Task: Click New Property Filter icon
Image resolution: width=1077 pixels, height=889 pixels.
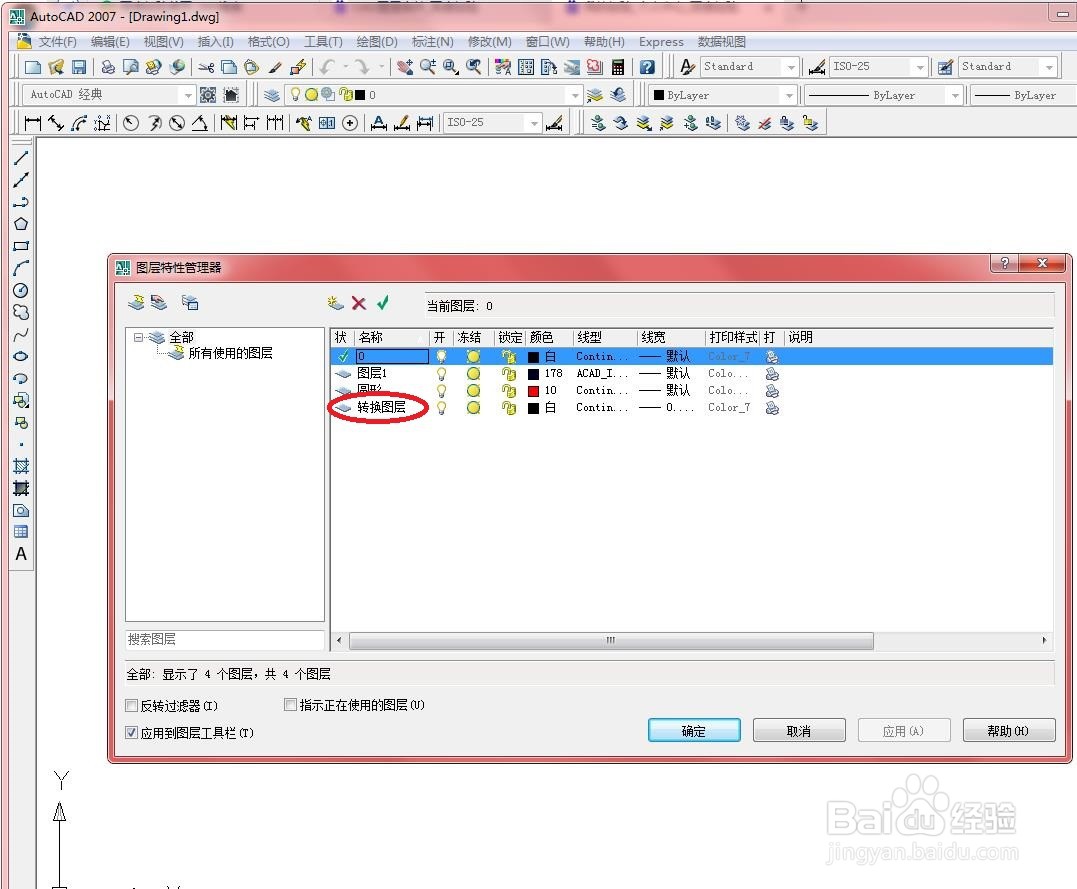Action: pyautogui.click(x=136, y=303)
